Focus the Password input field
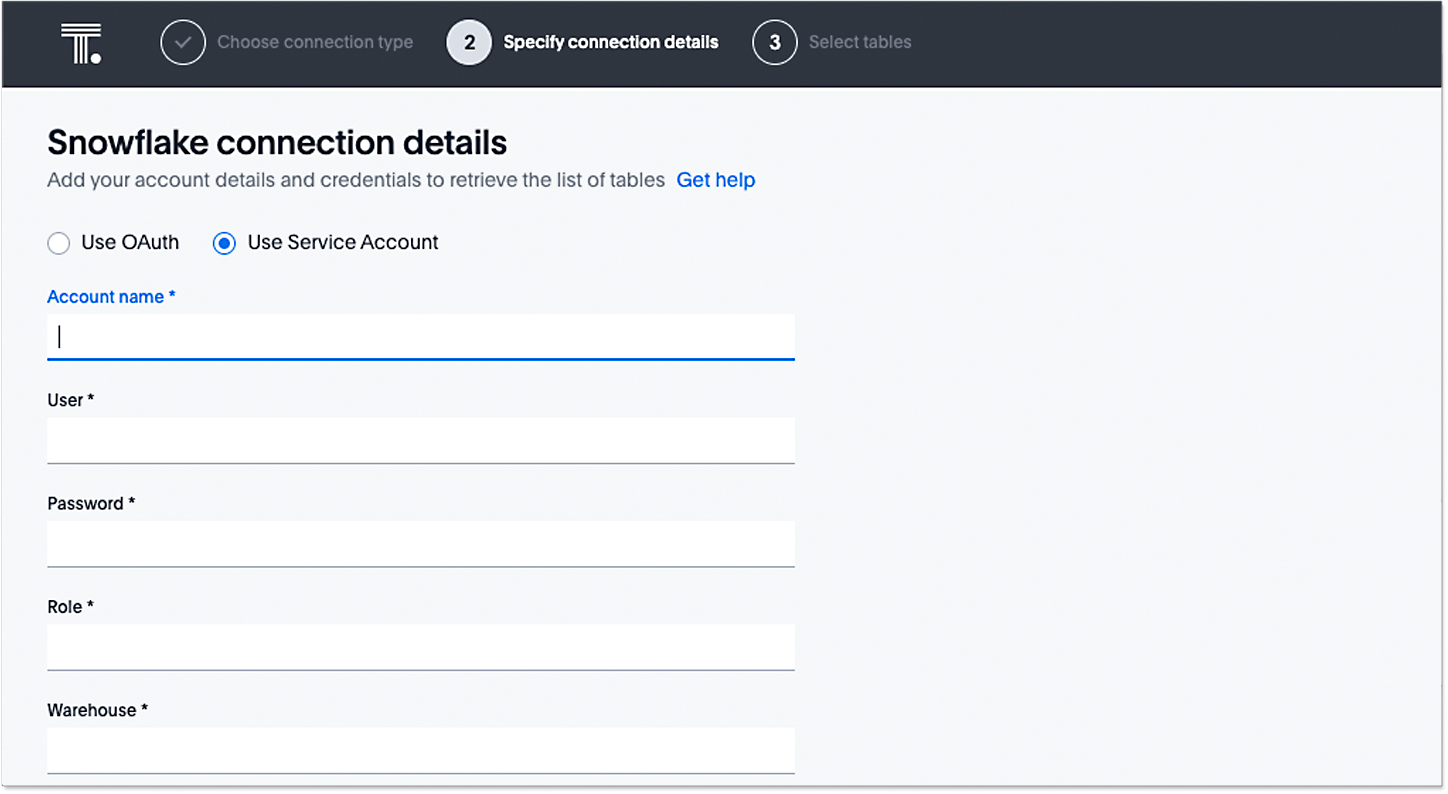This screenshot has width=1448, height=794. click(x=420, y=543)
